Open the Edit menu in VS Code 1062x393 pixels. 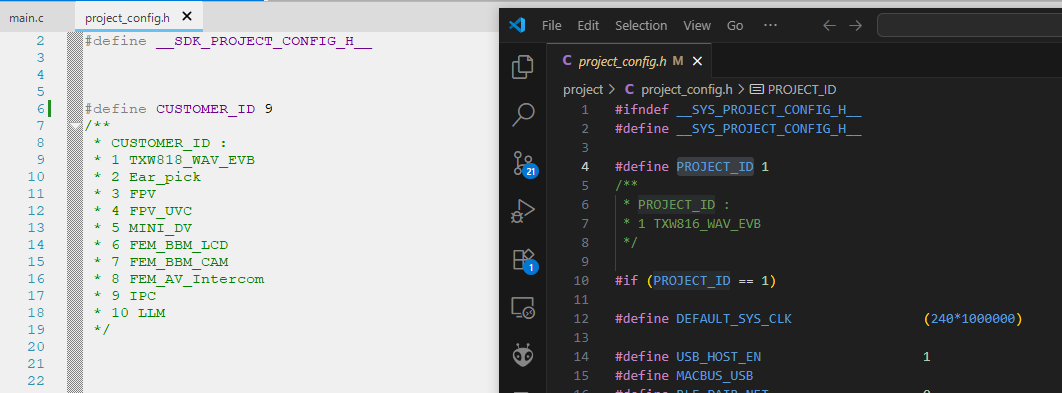[x=588, y=26]
